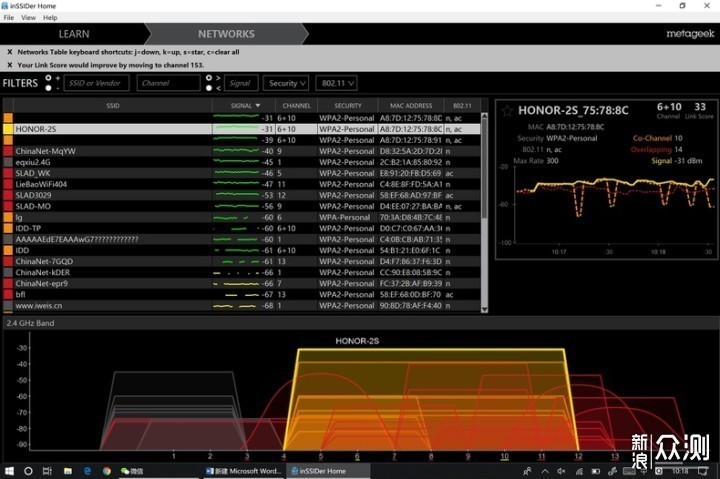720x479 pixels.
Task: Select the ChinaNet-kDER network row
Action: (x=242, y=272)
